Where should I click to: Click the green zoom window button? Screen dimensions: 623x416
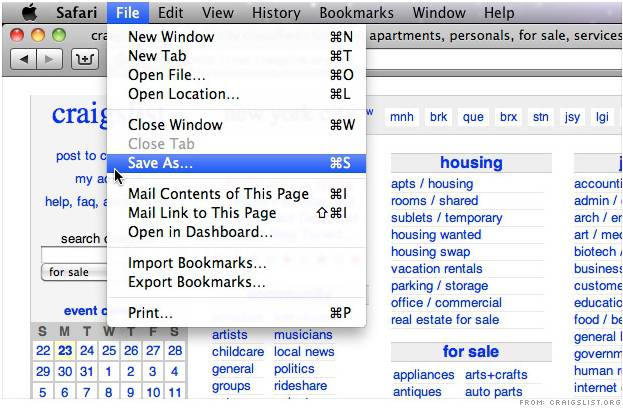(59, 35)
